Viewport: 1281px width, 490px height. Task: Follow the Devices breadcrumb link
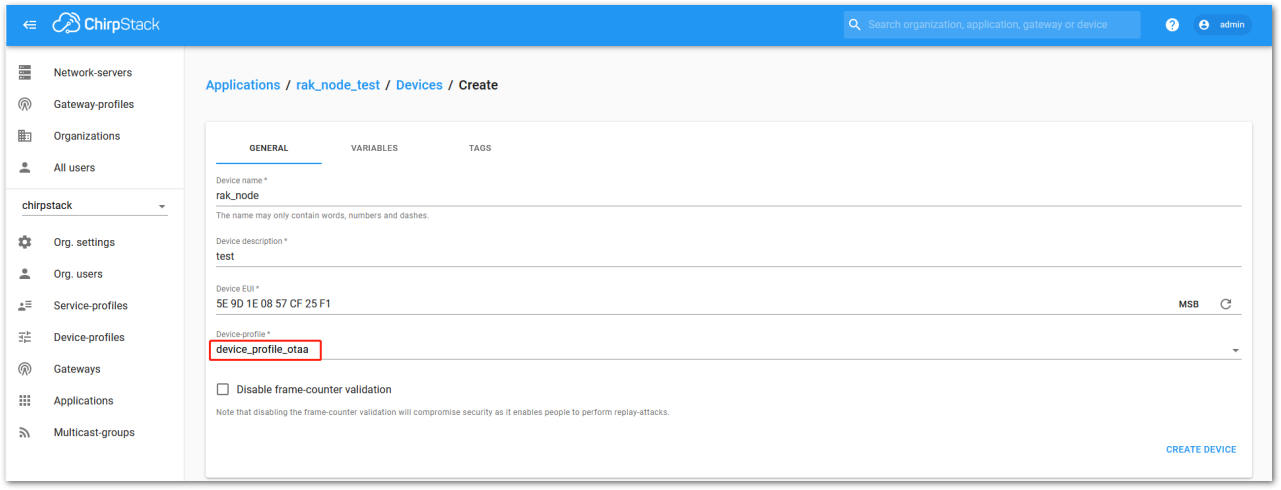tap(419, 85)
